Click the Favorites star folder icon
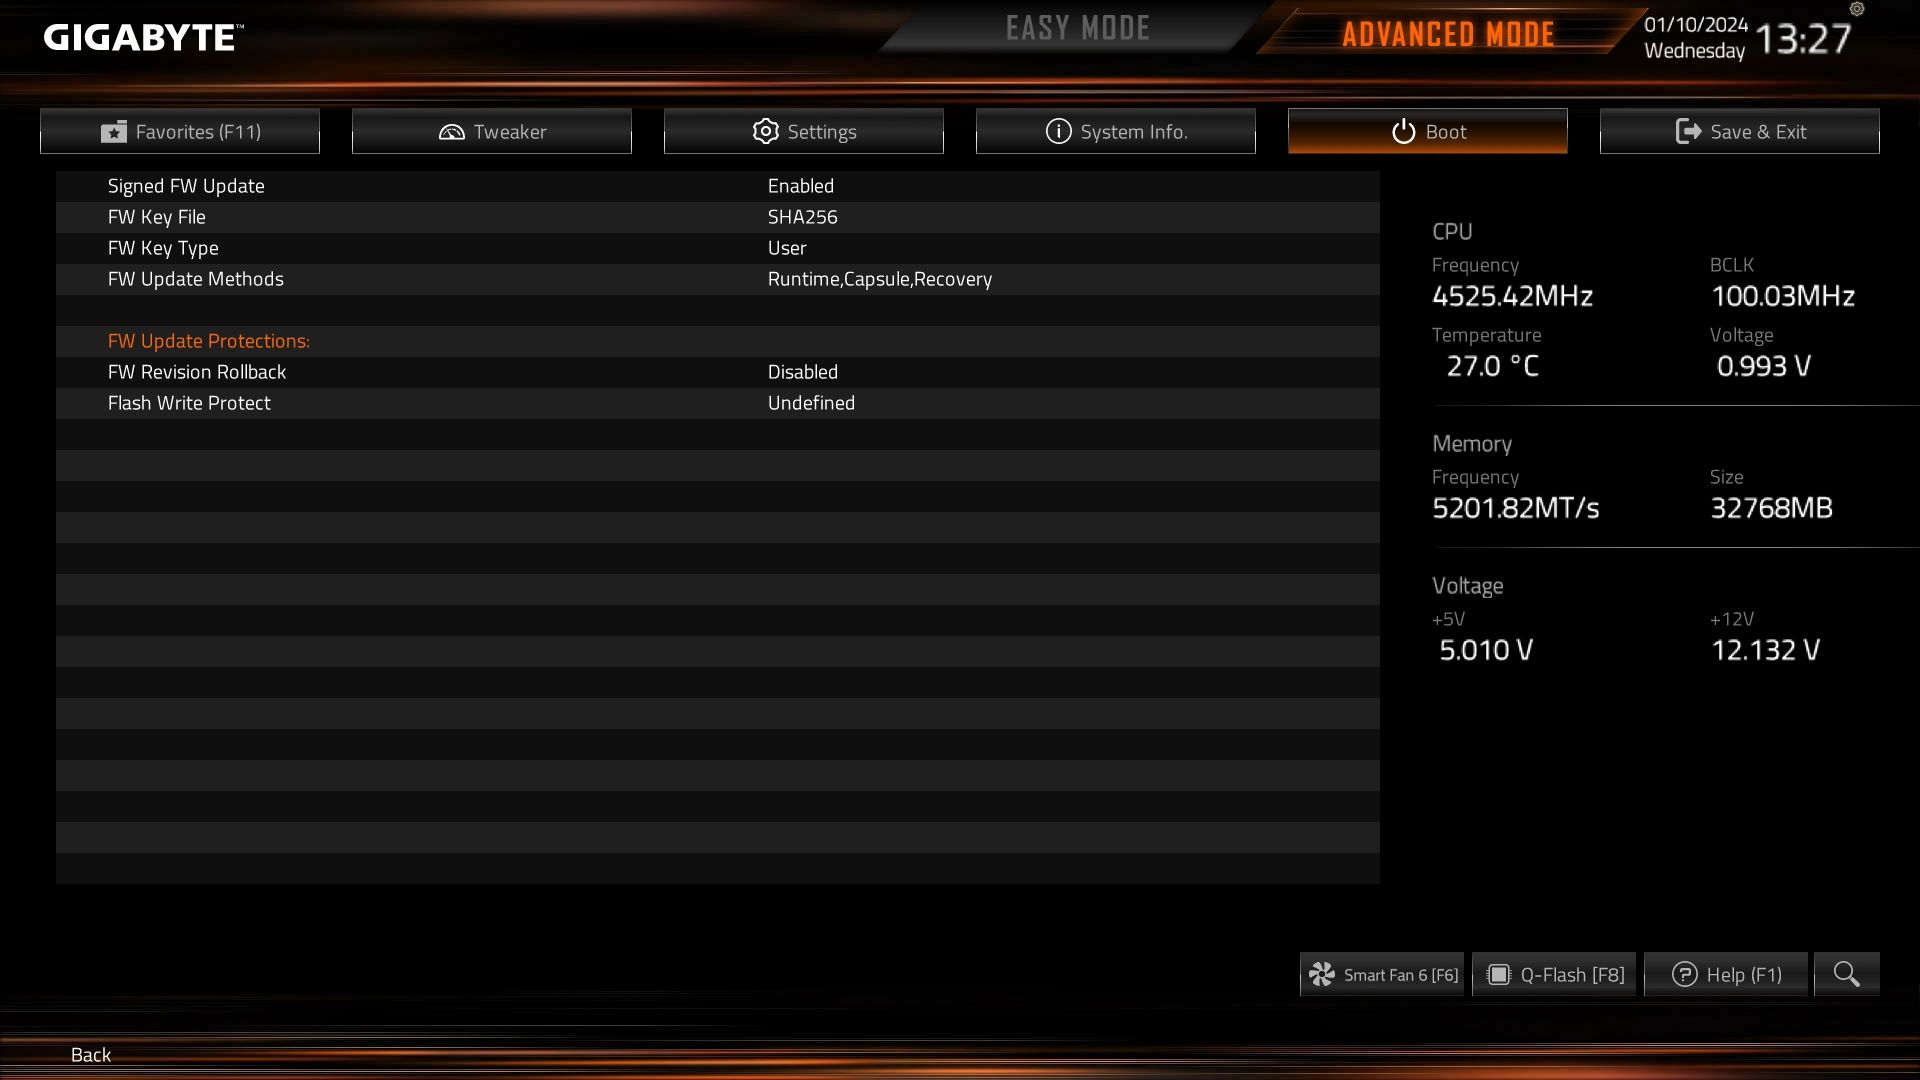1920x1080 pixels. (x=114, y=132)
